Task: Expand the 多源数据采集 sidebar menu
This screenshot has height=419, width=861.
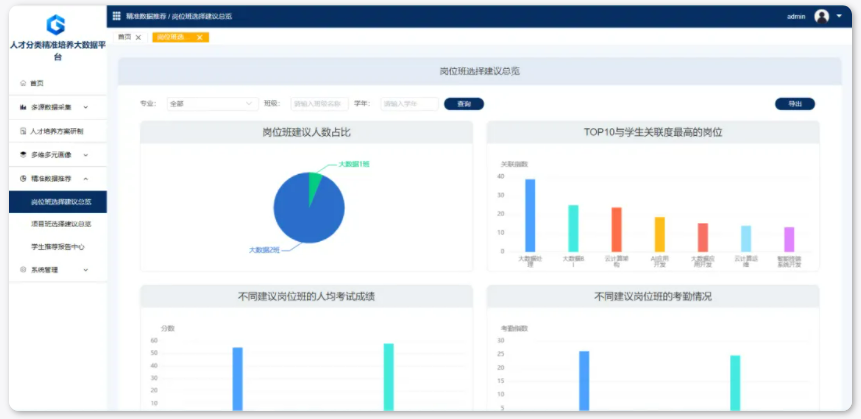Action: (x=86, y=107)
